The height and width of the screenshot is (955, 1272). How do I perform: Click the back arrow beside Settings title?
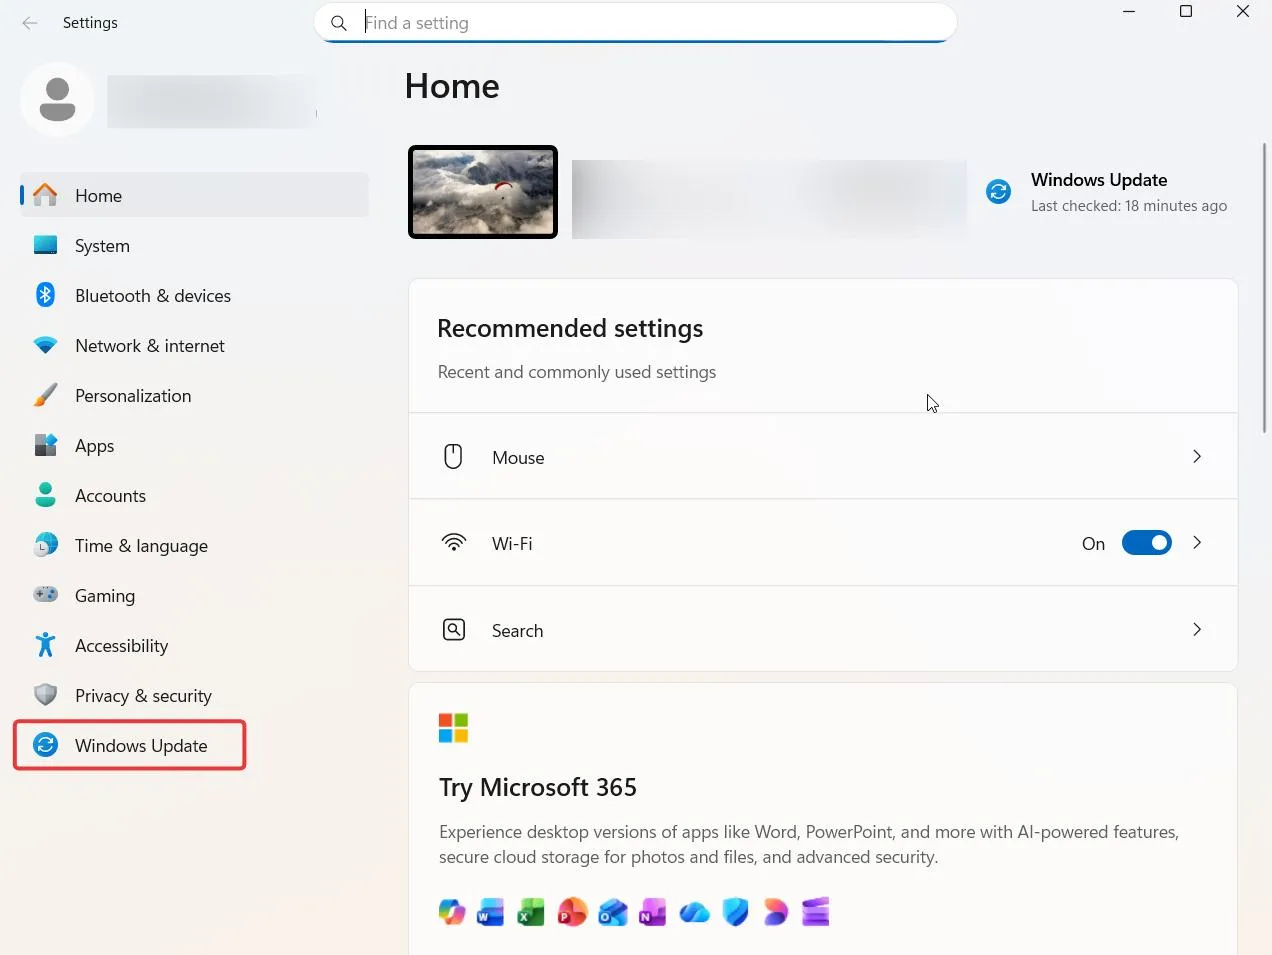point(30,23)
